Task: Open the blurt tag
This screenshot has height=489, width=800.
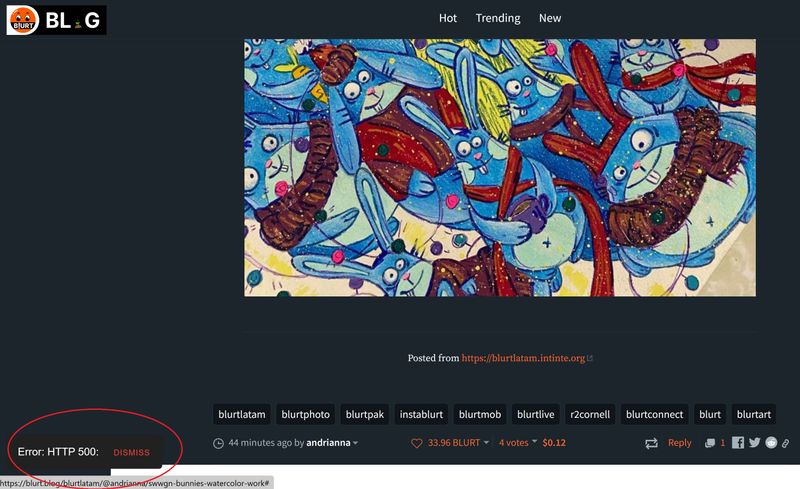Action: pyautogui.click(x=710, y=414)
